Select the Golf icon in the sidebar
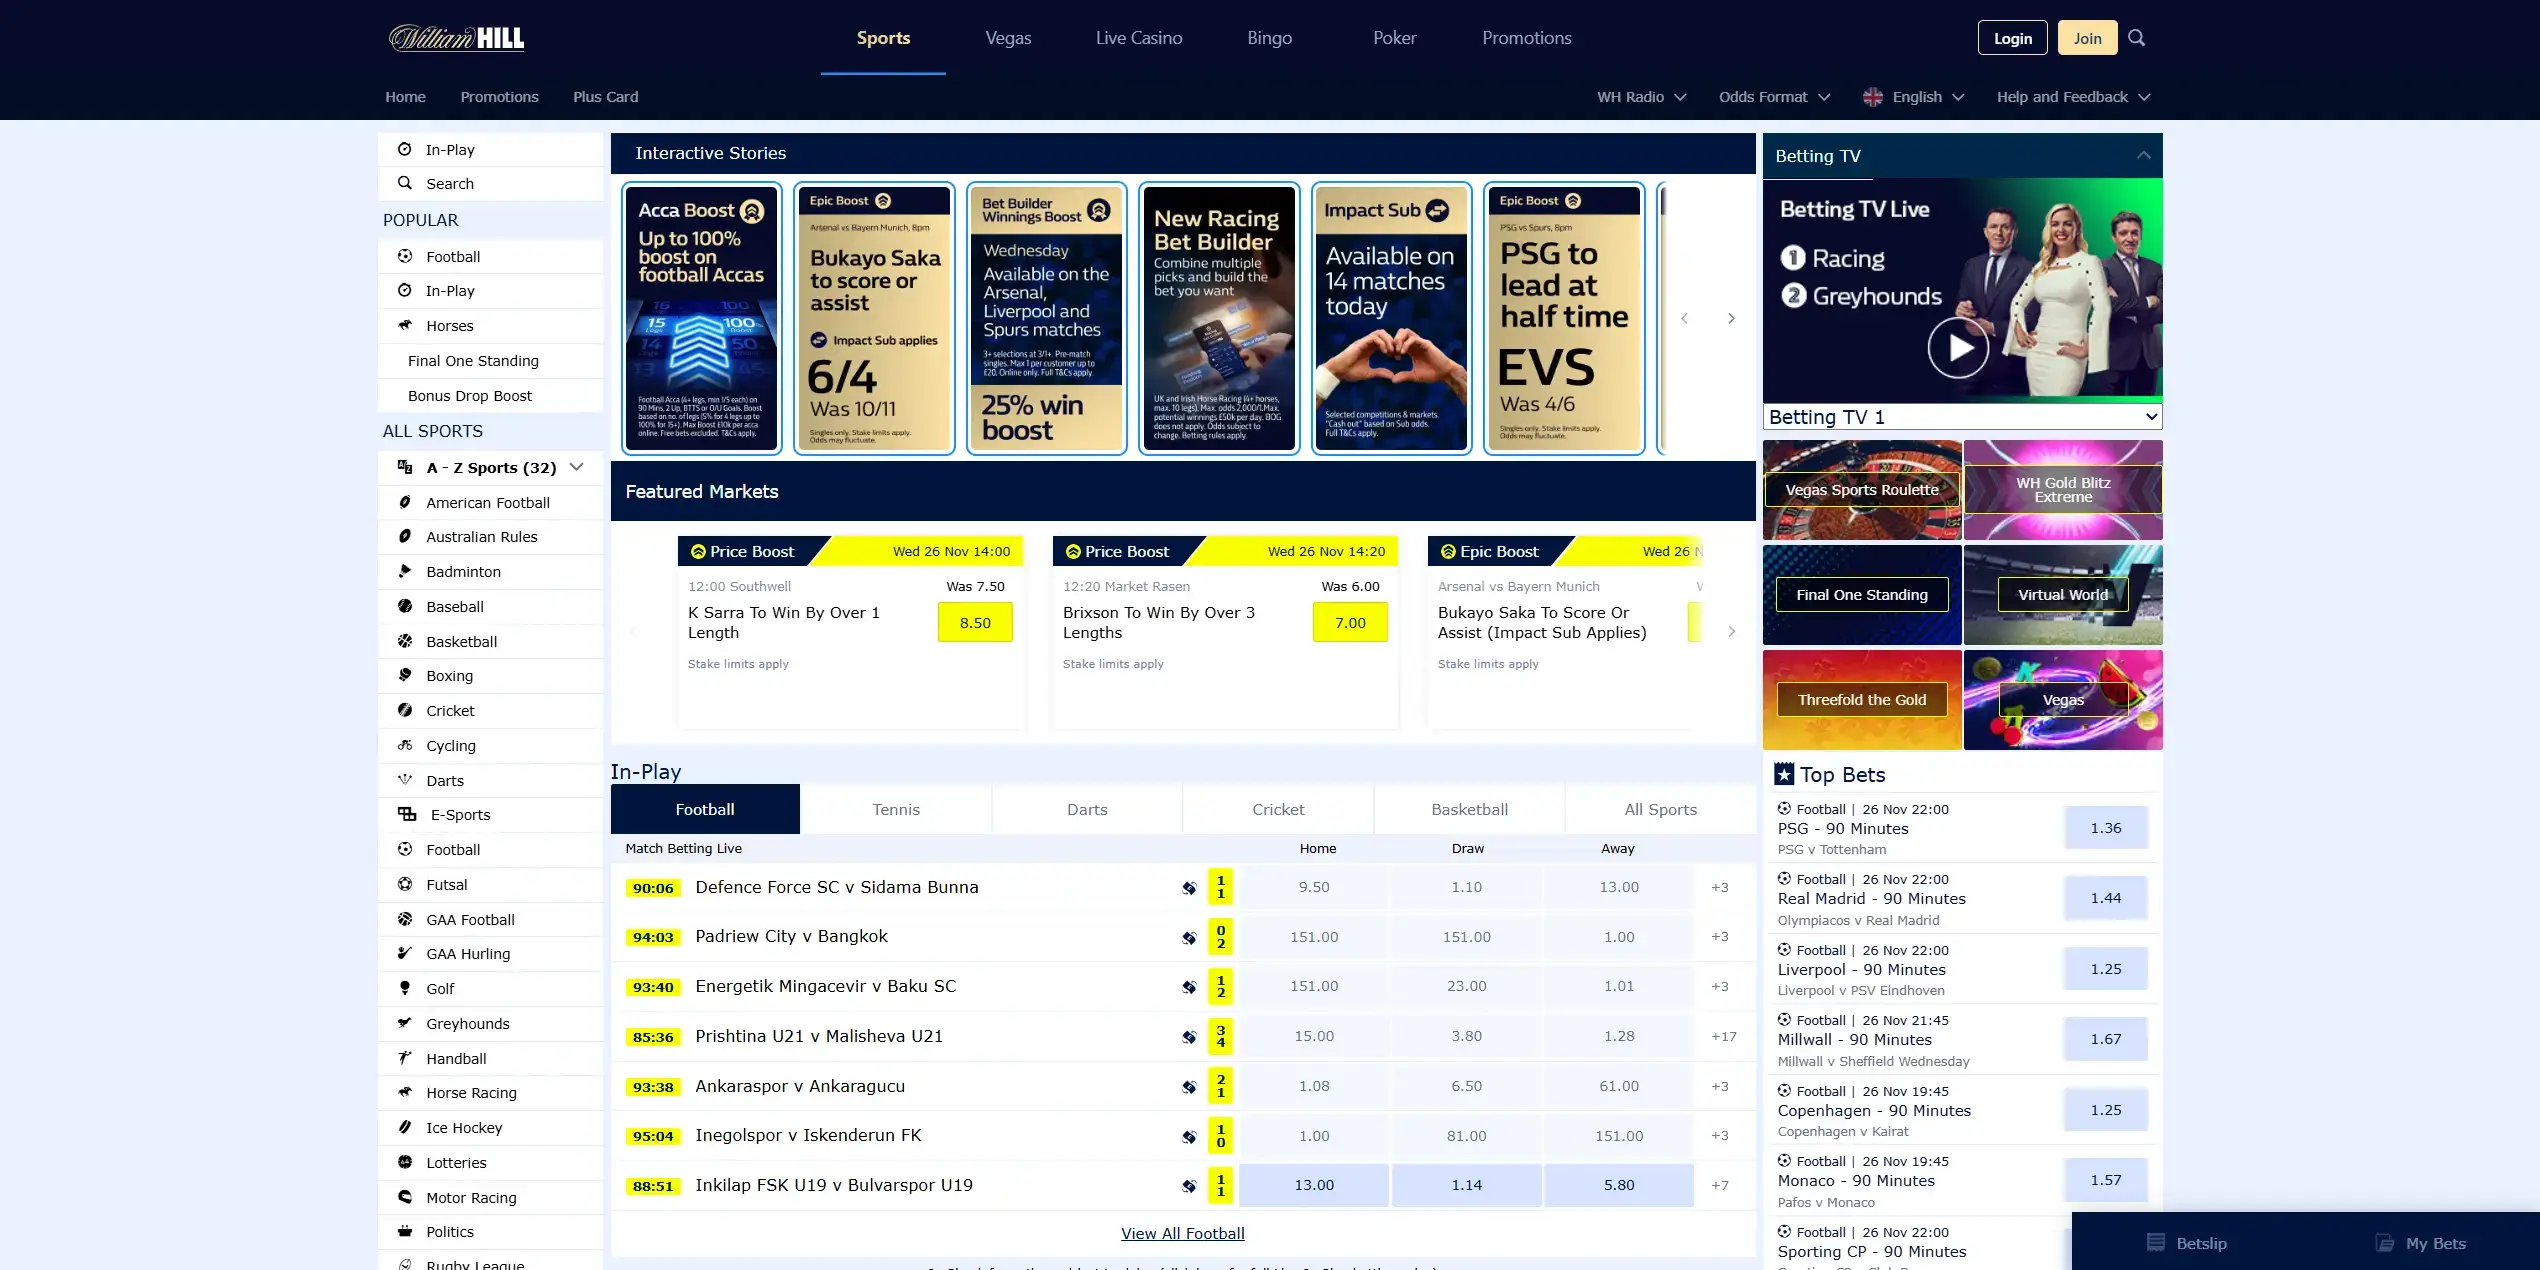 [x=403, y=988]
